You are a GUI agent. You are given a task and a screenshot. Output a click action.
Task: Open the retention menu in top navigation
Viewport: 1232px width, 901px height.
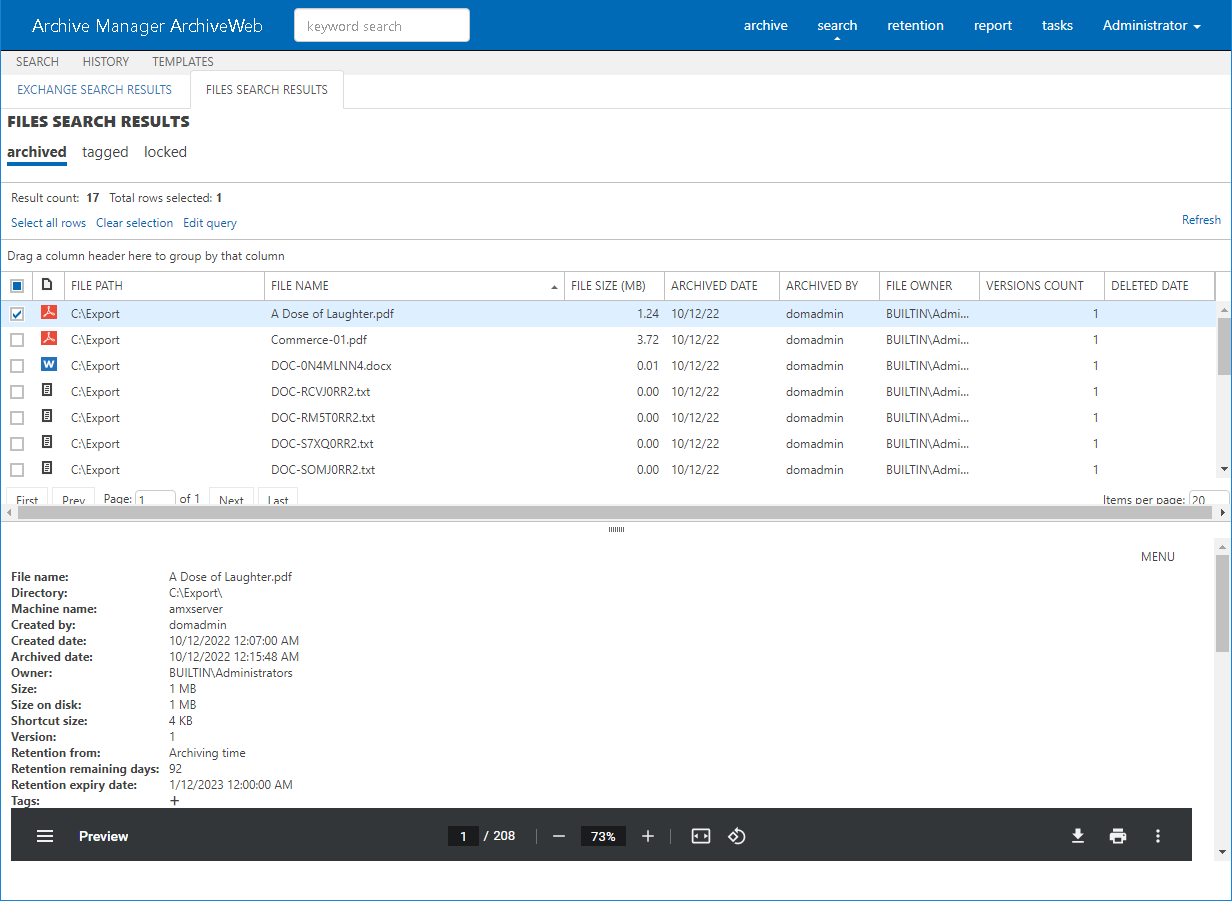pos(915,26)
